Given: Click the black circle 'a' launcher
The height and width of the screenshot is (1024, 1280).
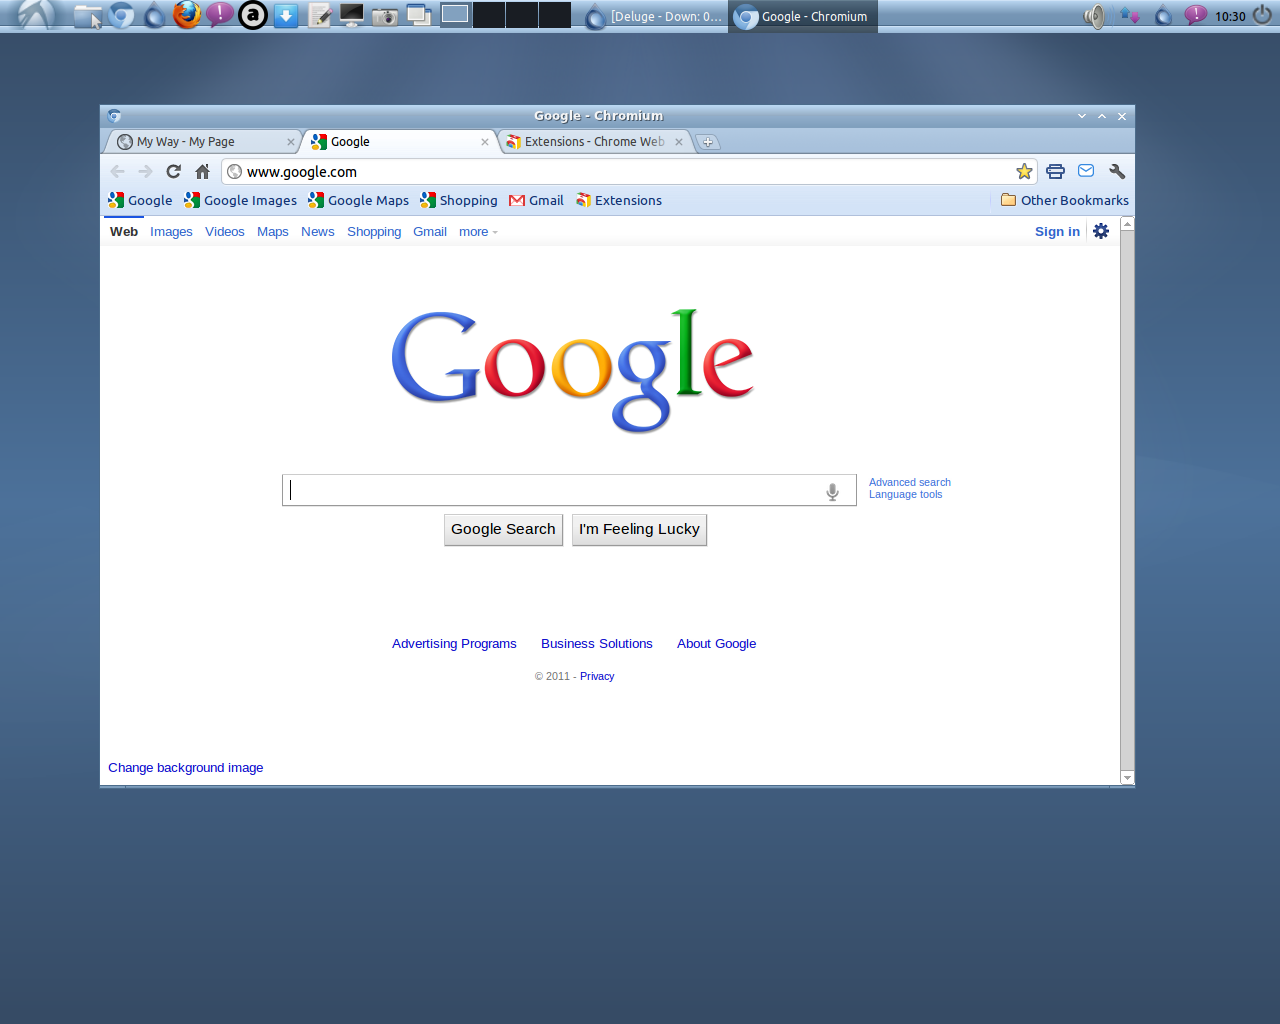Looking at the screenshot, I should tap(253, 15).
